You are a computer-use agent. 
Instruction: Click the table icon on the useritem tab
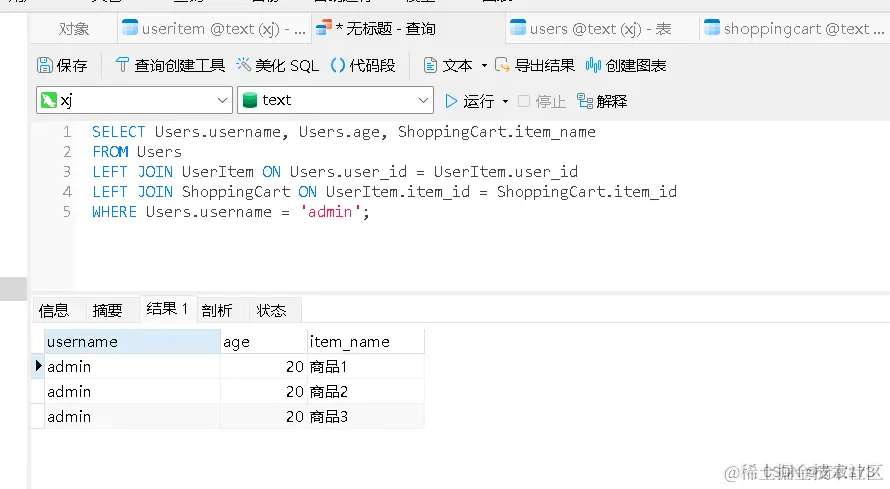[x=130, y=27]
